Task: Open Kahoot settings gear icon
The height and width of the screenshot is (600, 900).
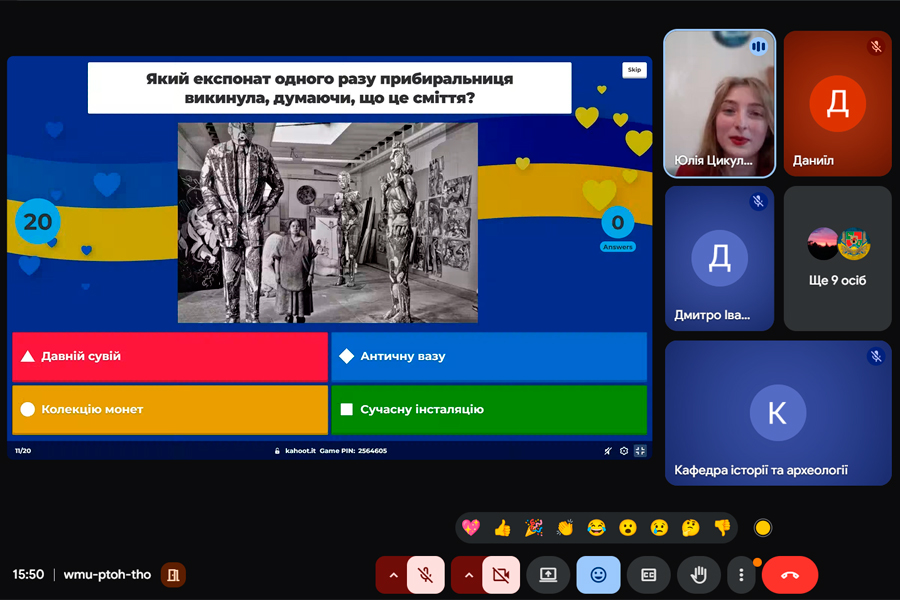Action: 624,451
